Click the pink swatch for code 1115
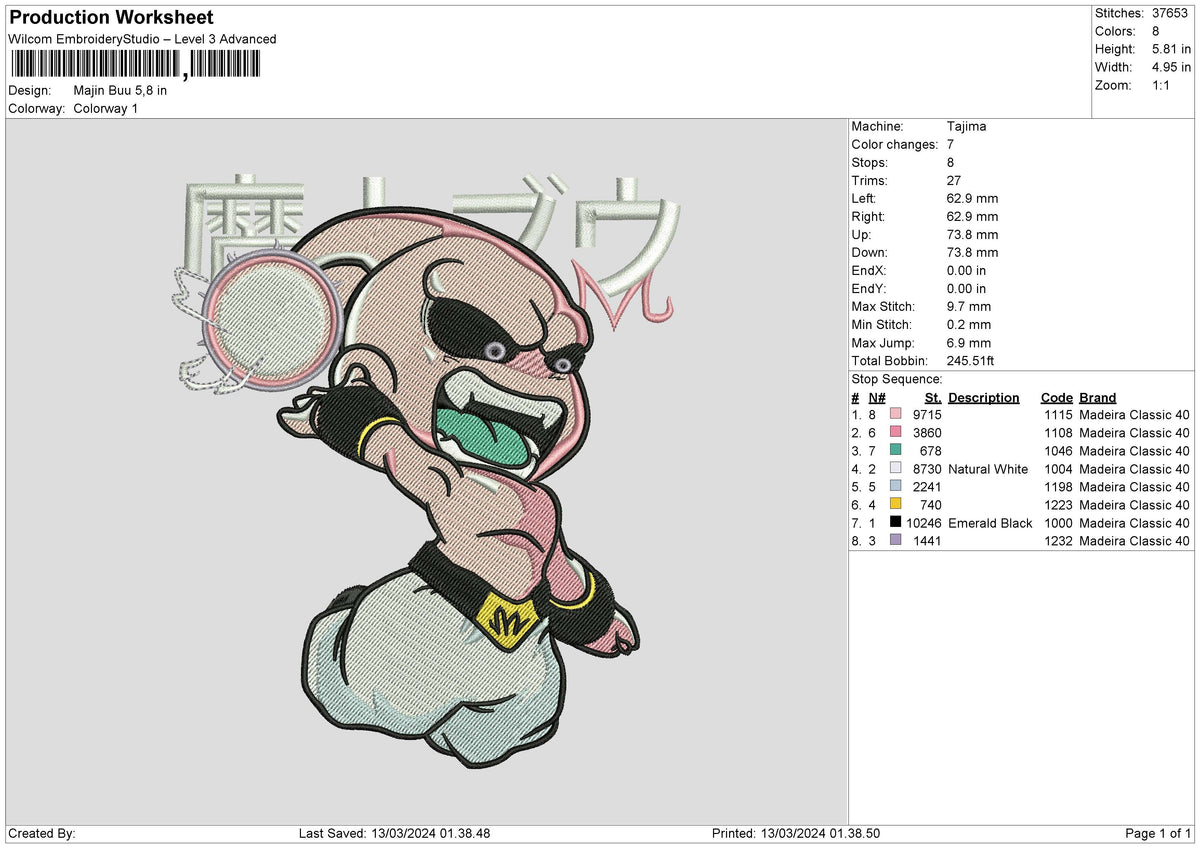 point(895,415)
